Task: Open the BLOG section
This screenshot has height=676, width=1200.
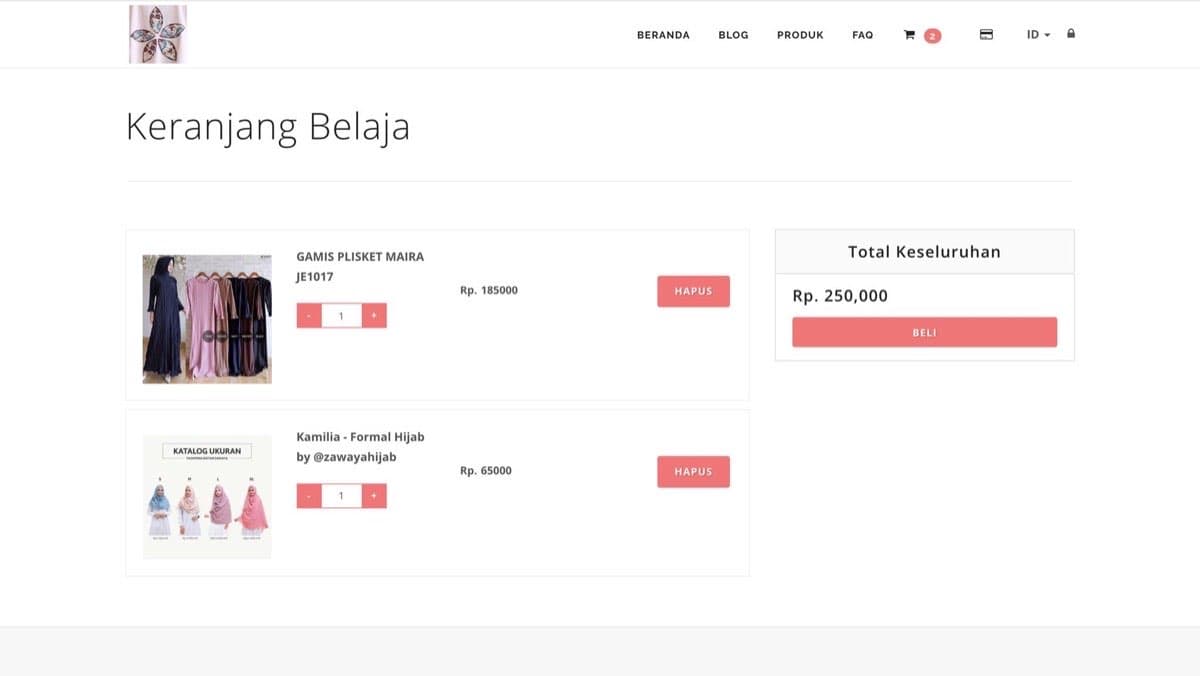Action: click(x=733, y=35)
